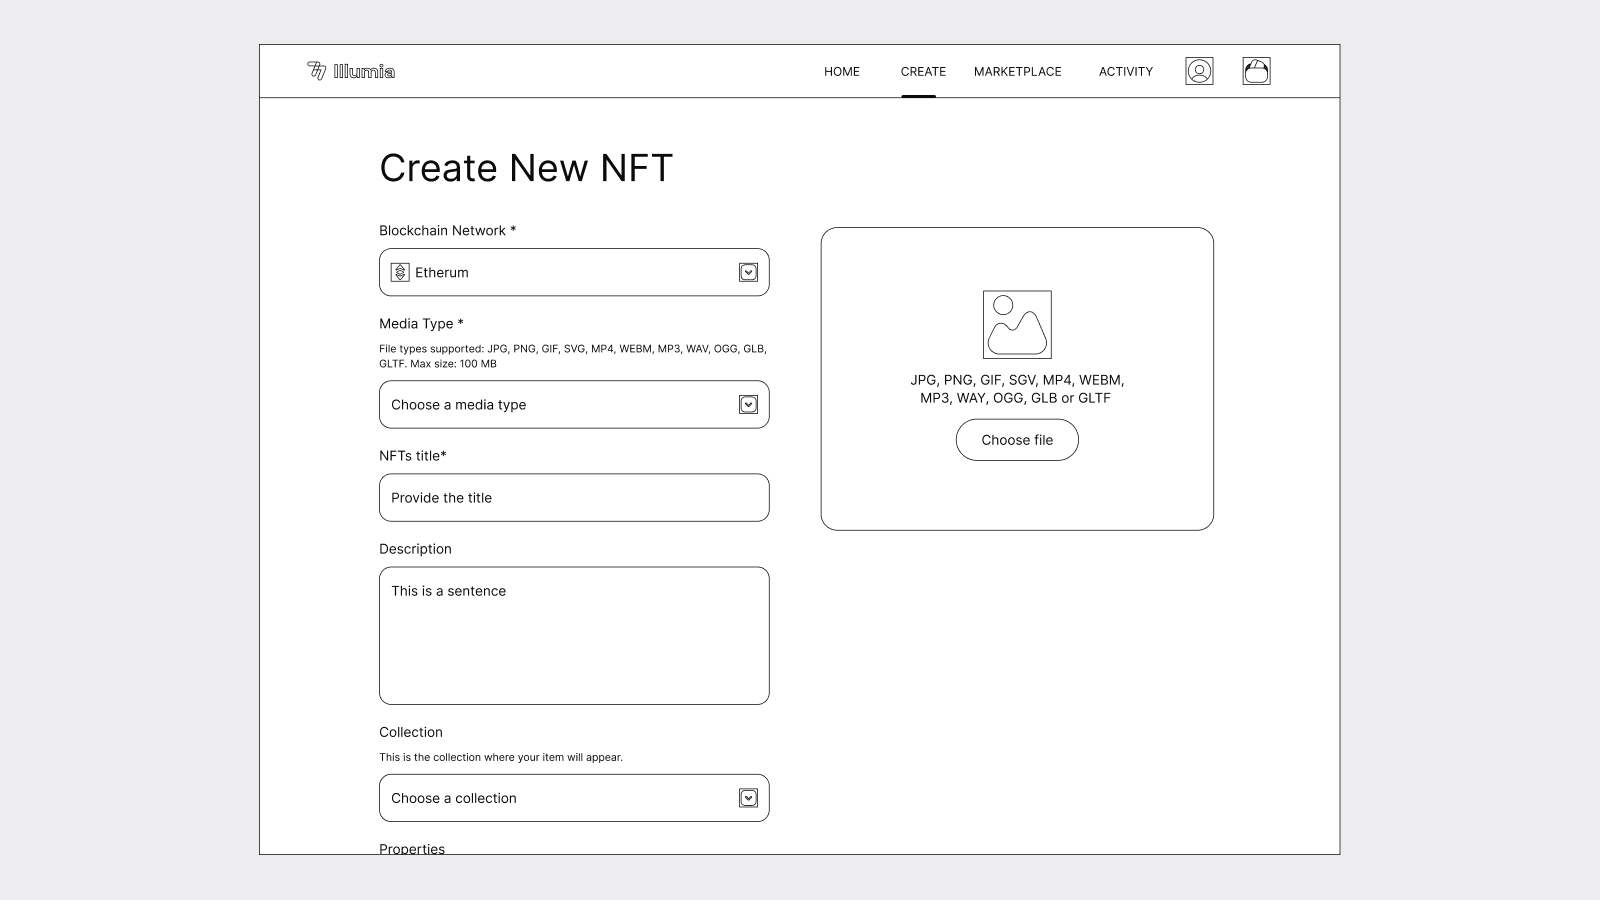Switch to the MARKETPLACE tab

coord(1018,72)
